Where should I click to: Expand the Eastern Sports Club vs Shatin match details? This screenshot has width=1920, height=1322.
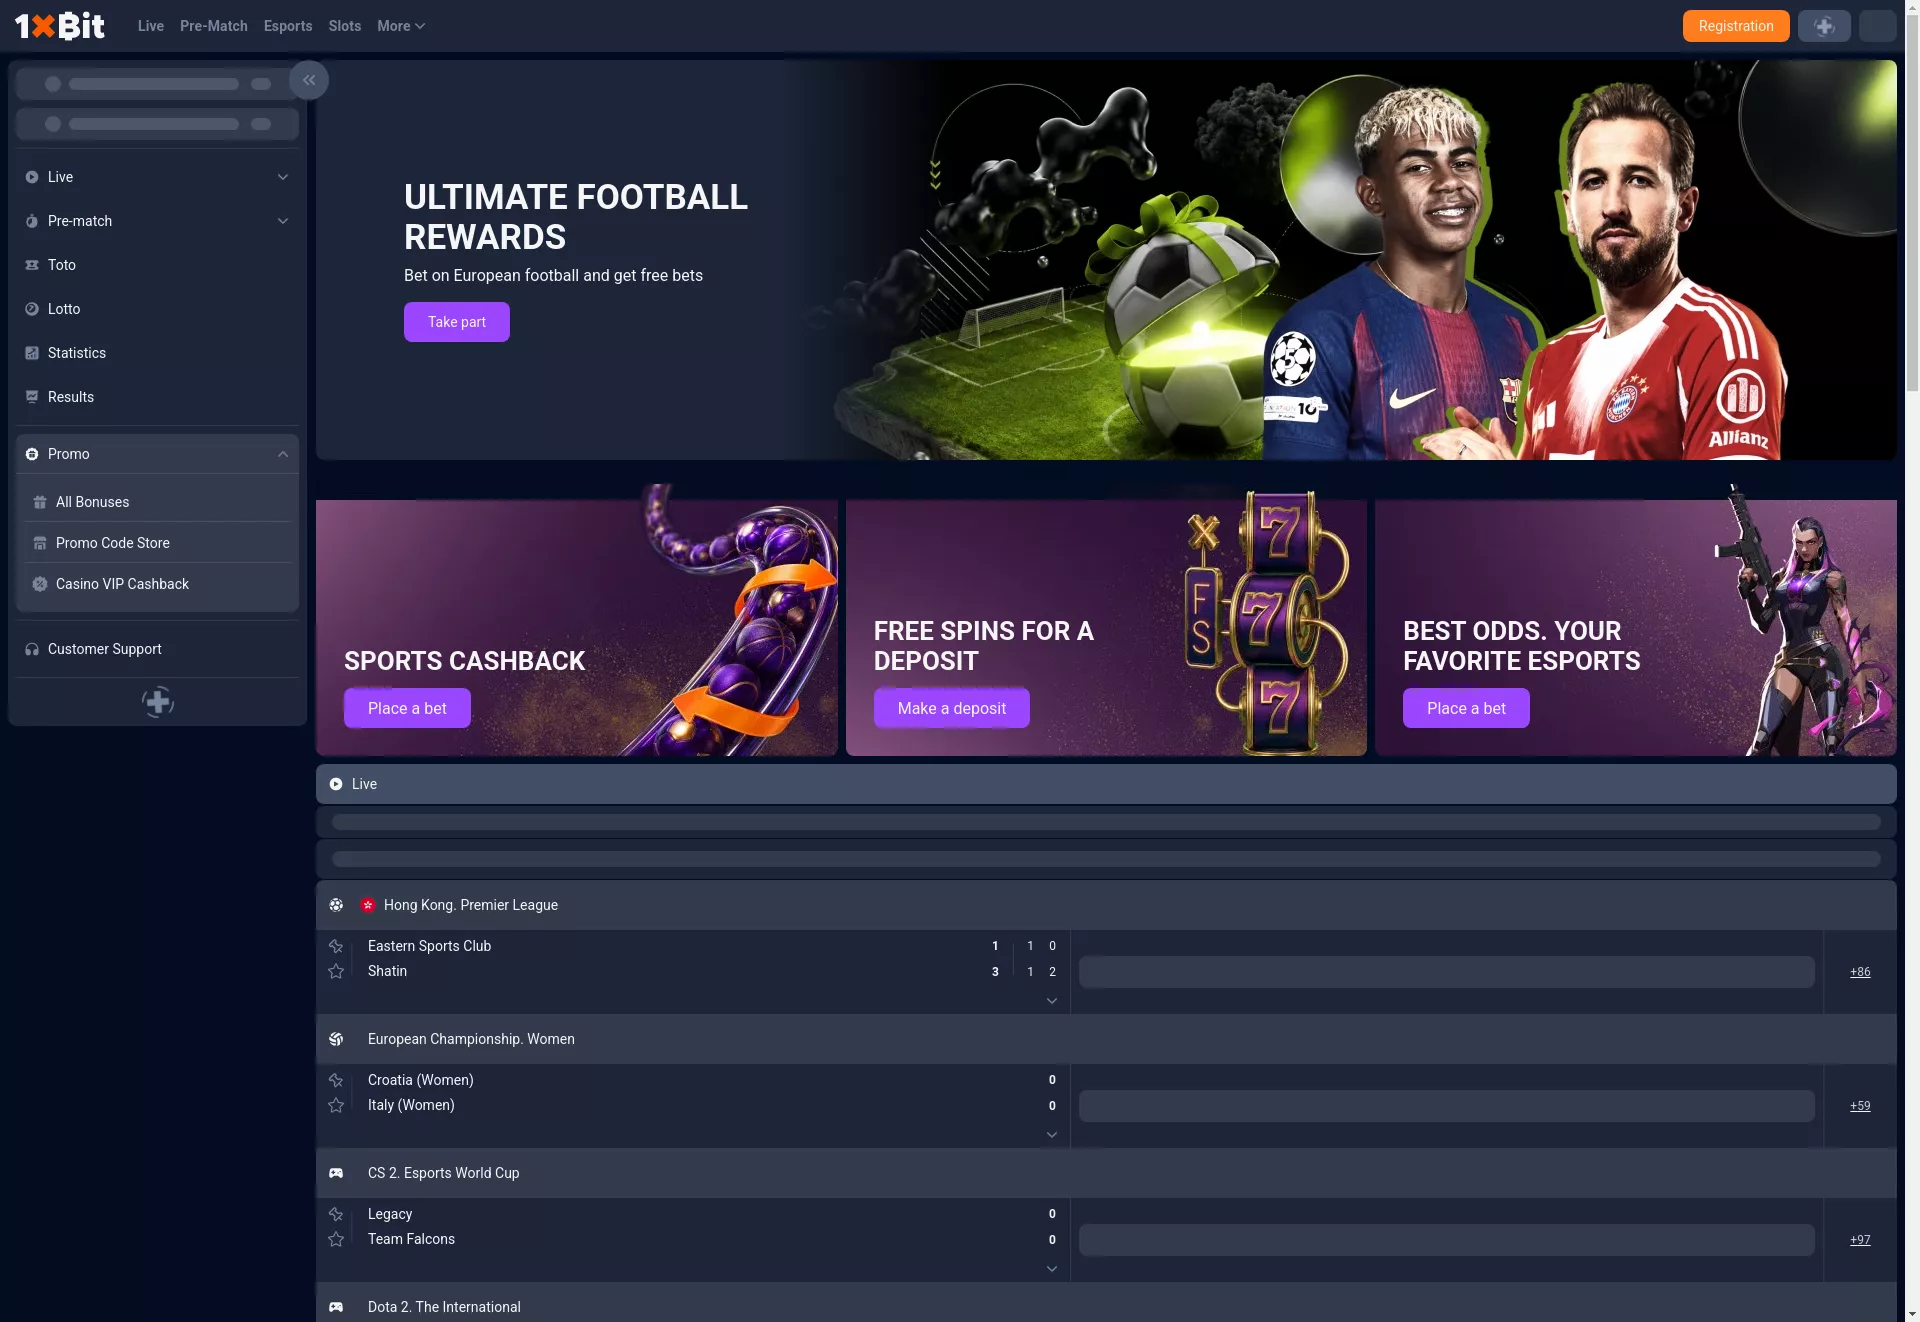(1052, 1001)
